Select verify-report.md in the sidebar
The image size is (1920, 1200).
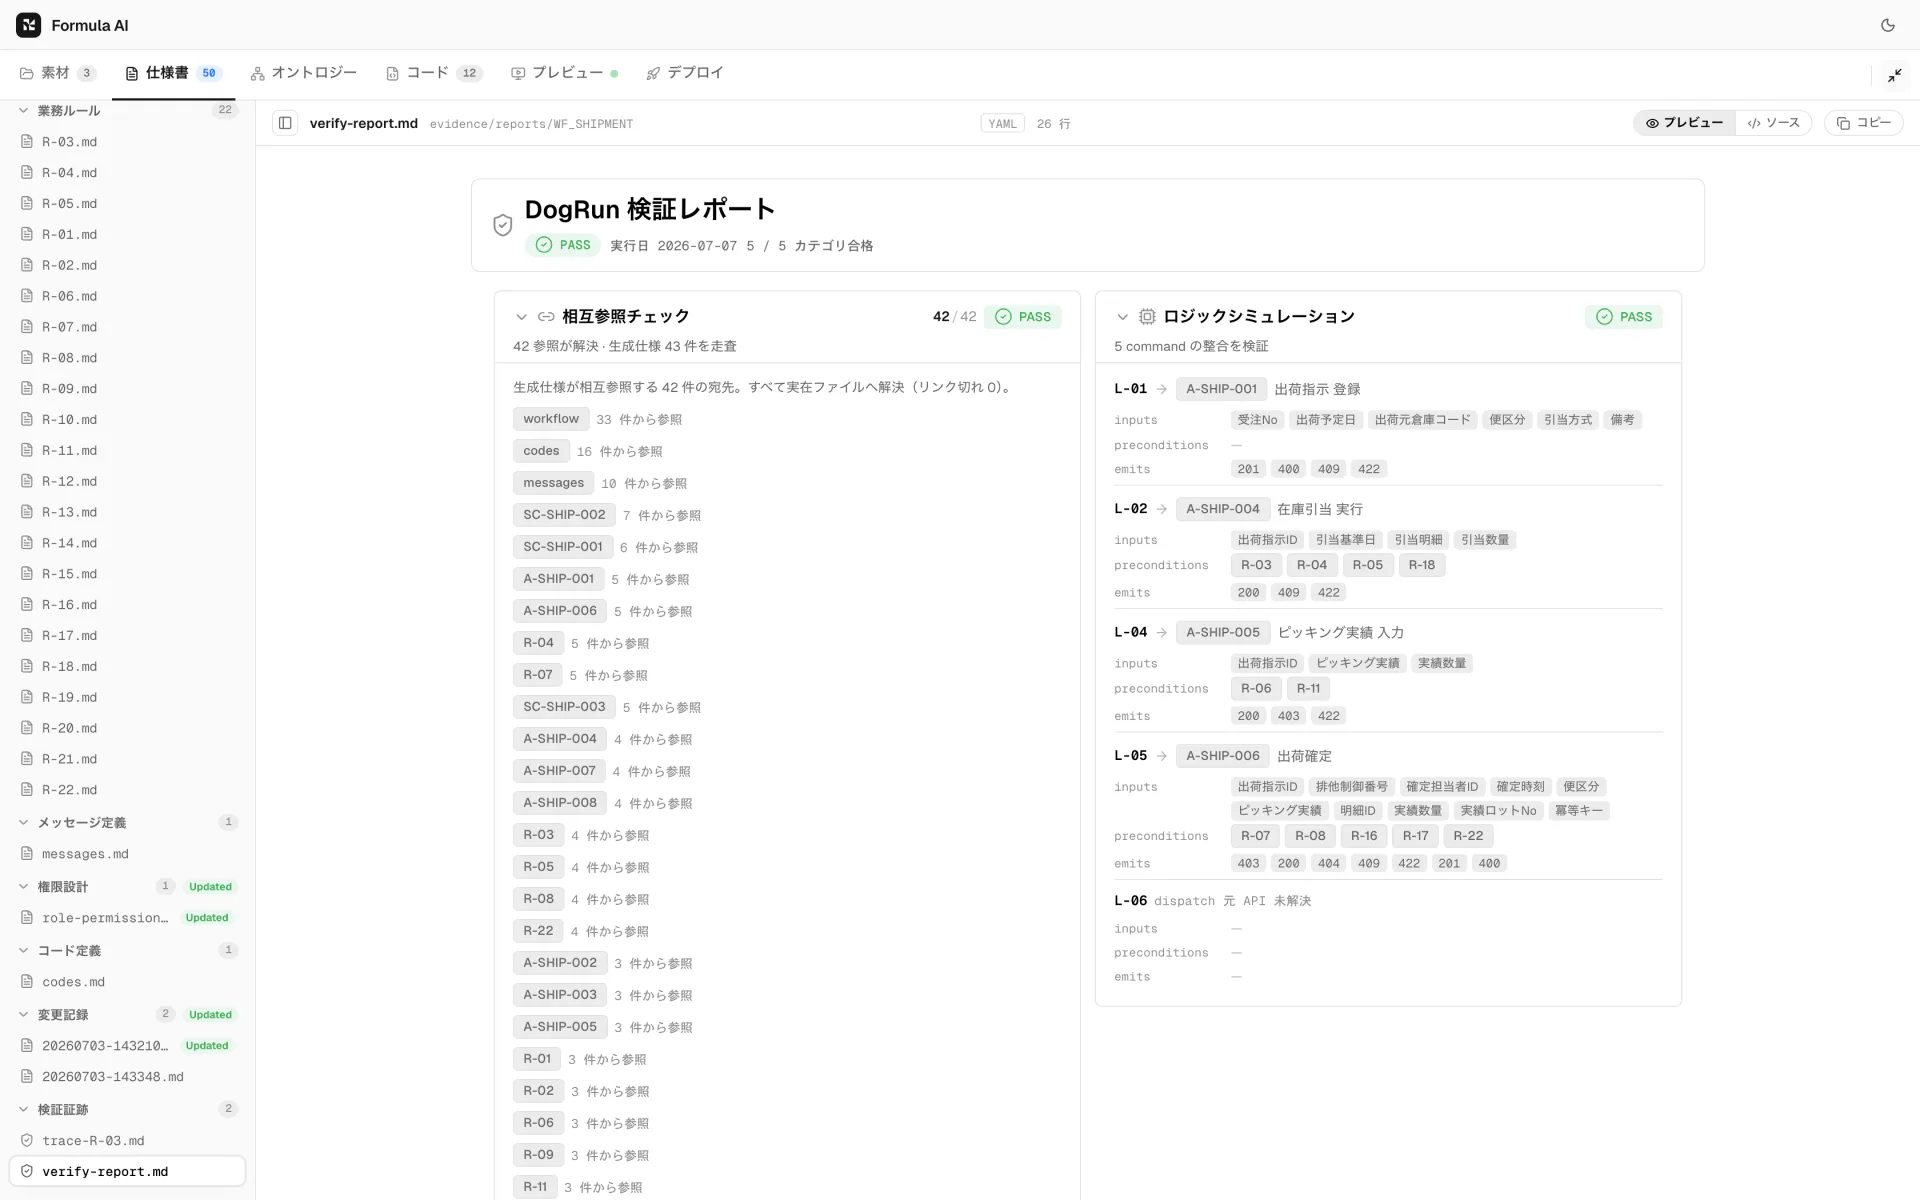pyautogui.click(x=127, y=1171)
